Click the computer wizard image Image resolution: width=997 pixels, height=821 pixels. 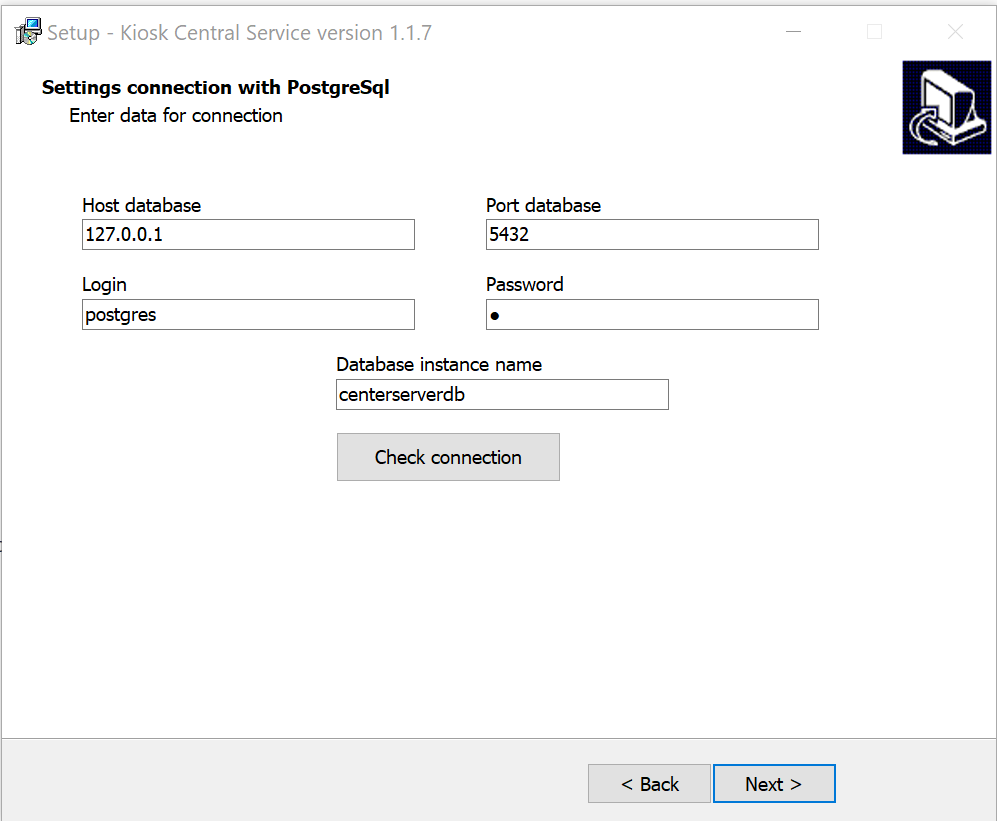[x=946, y=107]
